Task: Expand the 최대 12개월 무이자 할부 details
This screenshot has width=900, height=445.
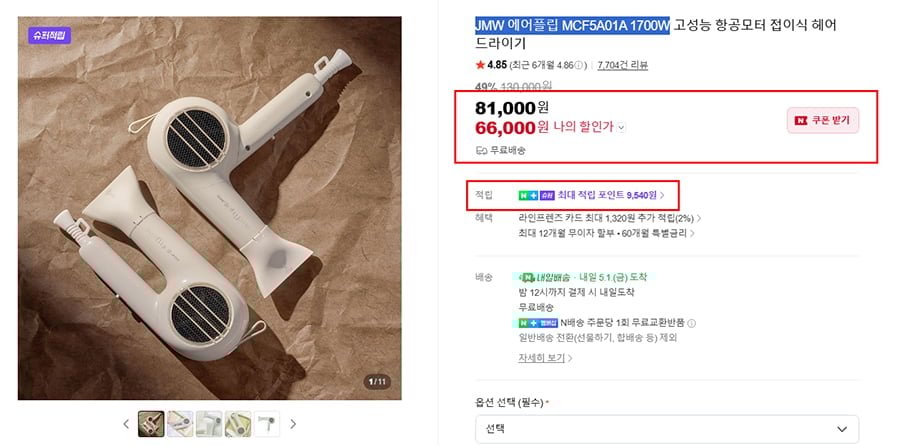Action: click(x=692, y=233)
